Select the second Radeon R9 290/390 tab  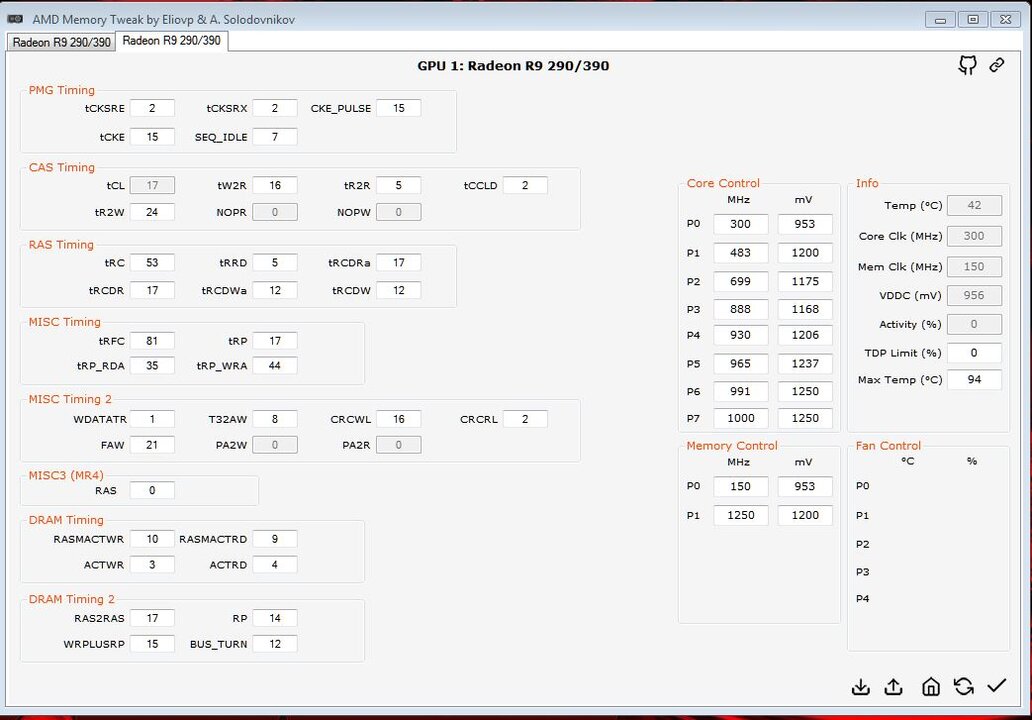(x=172, y=41)
